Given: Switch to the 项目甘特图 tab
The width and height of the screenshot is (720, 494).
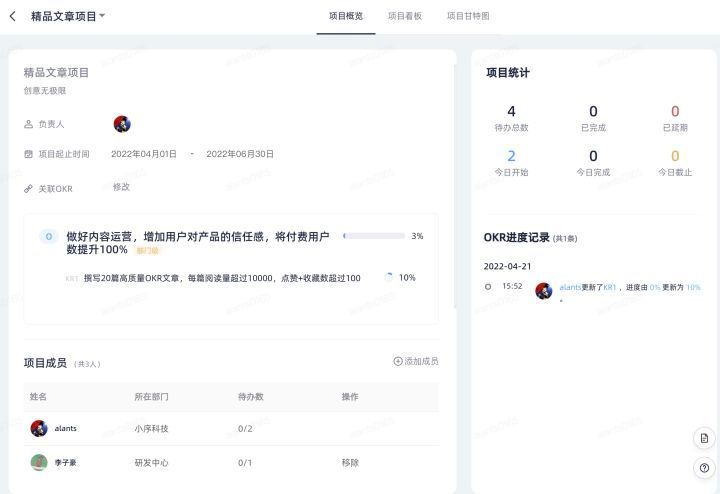Looking at the screenshot, I should point(468,16).
